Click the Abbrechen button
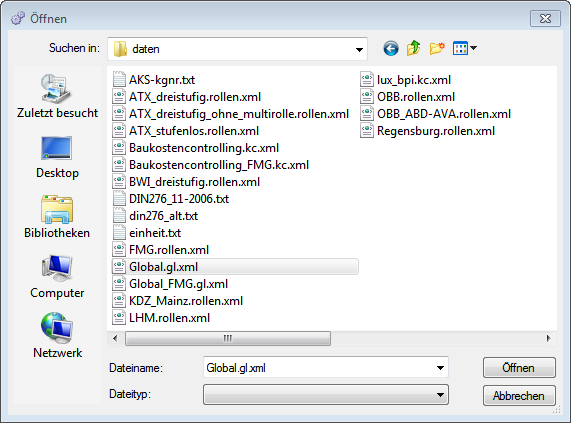Screen dimensions: 571x423 click(519, 395)
